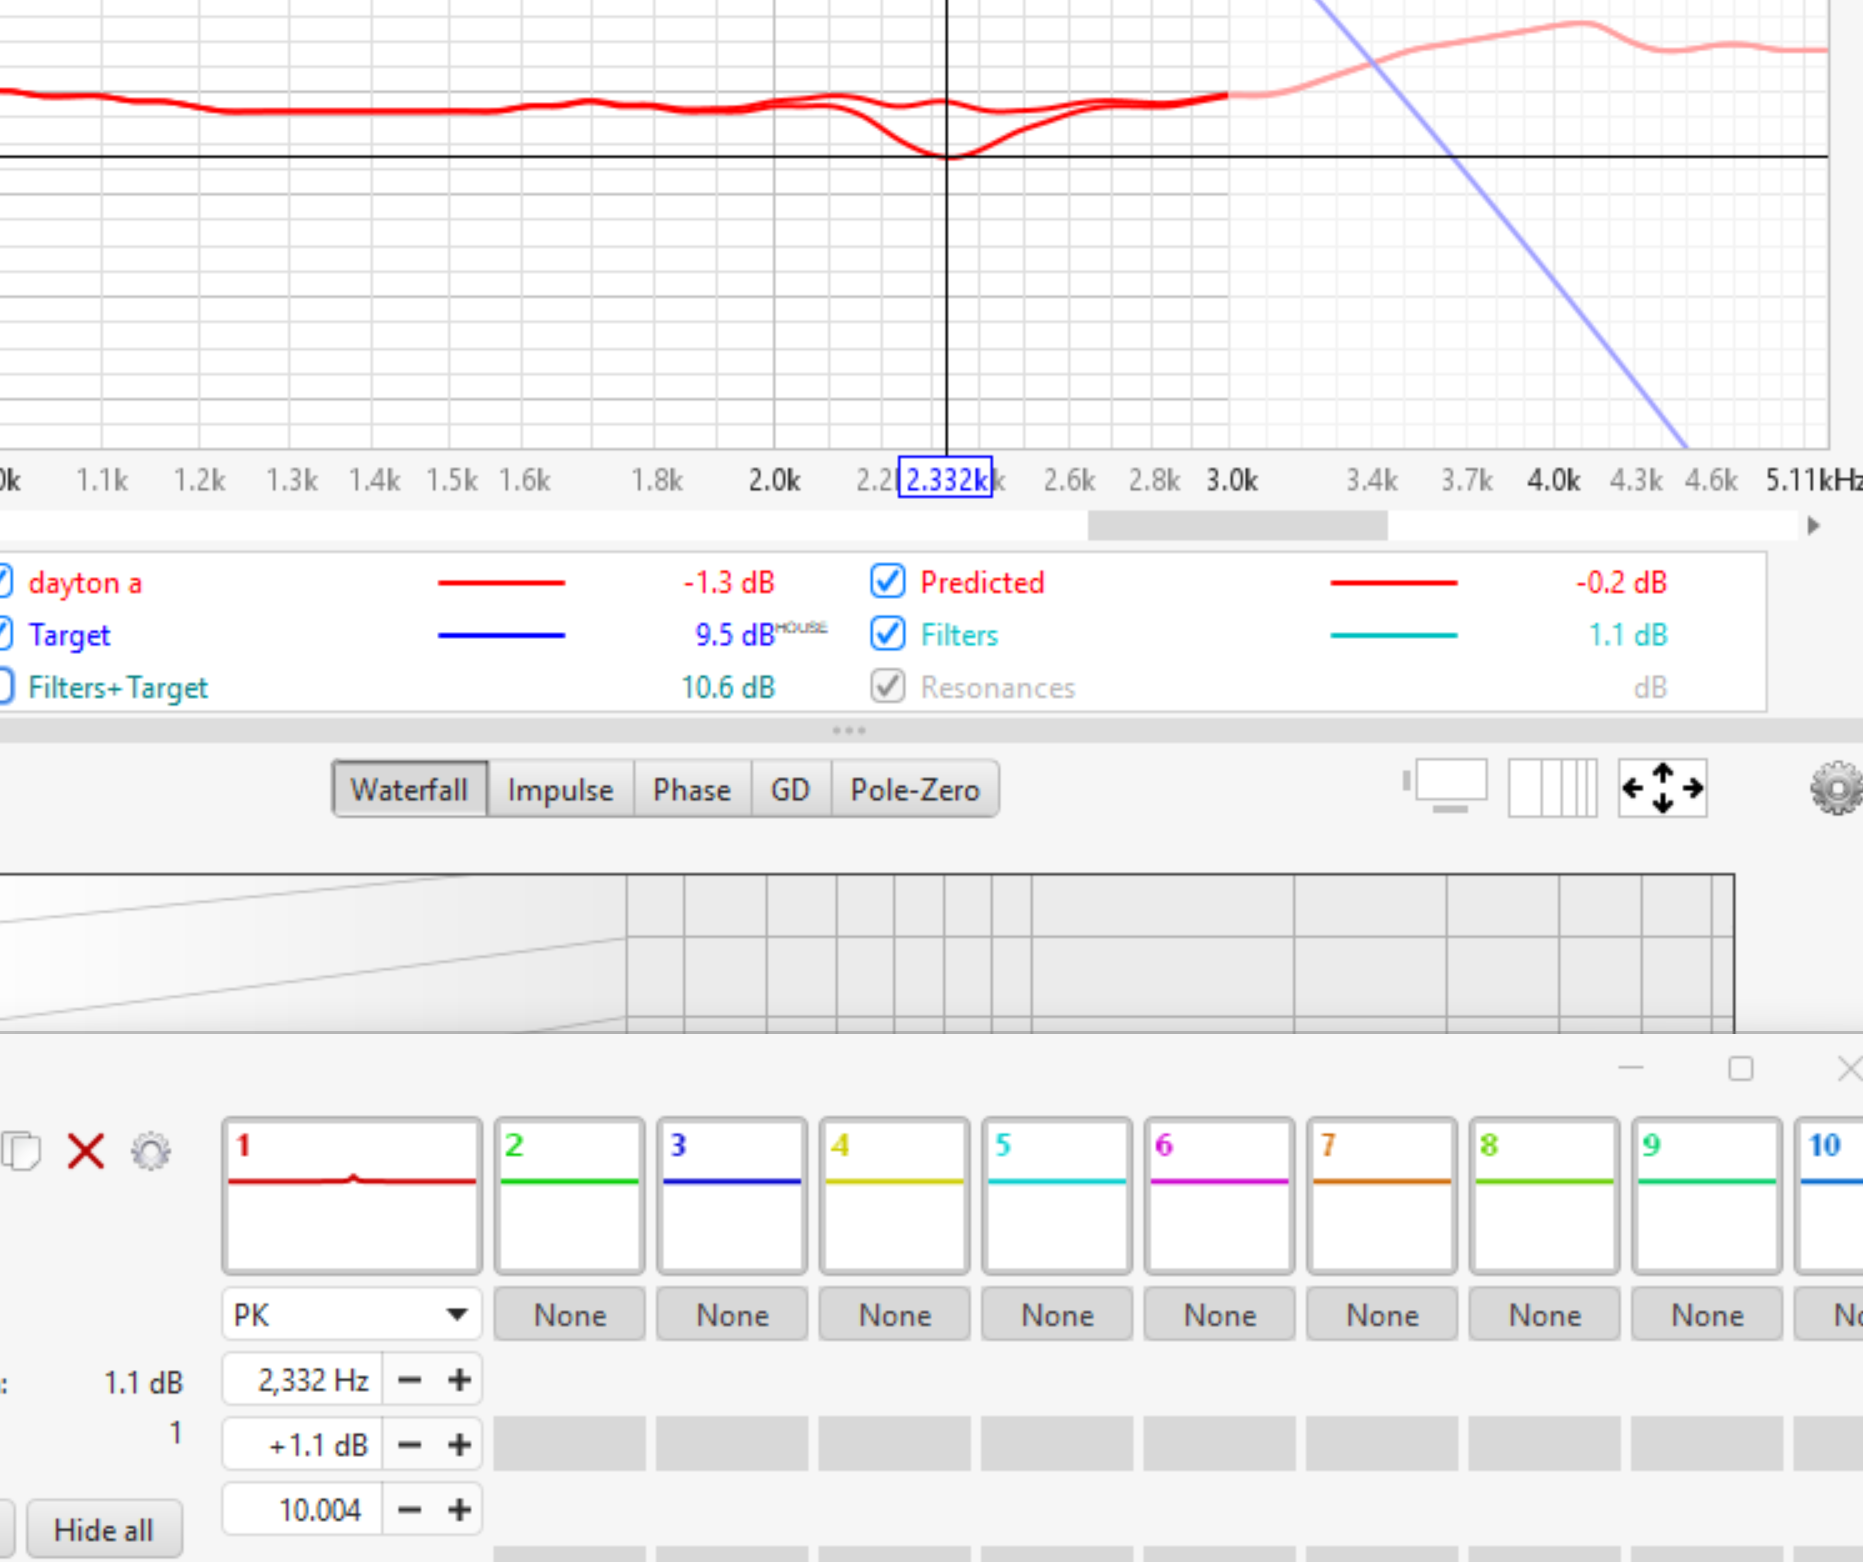Click the dayton a red line swatch
This screenshot has height=1562, width=1863.
[501, 582]
